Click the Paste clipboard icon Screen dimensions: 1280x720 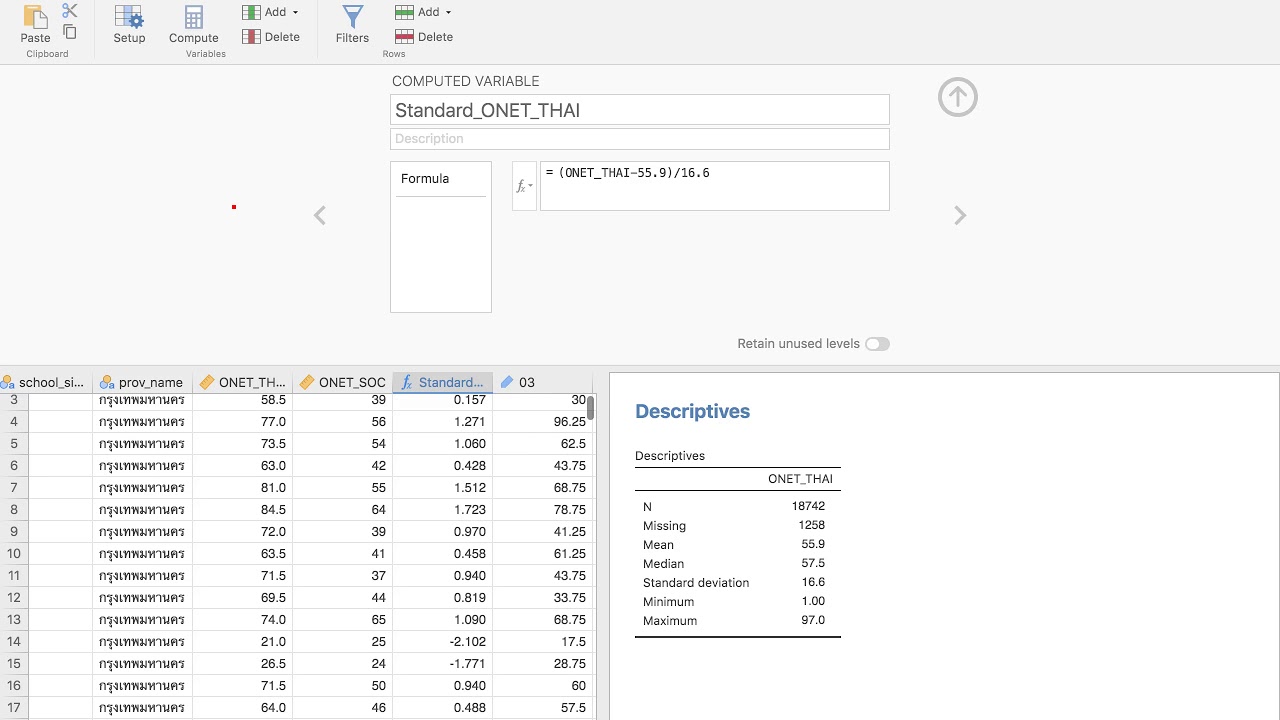pyautogui.click(x=35, y=24)
